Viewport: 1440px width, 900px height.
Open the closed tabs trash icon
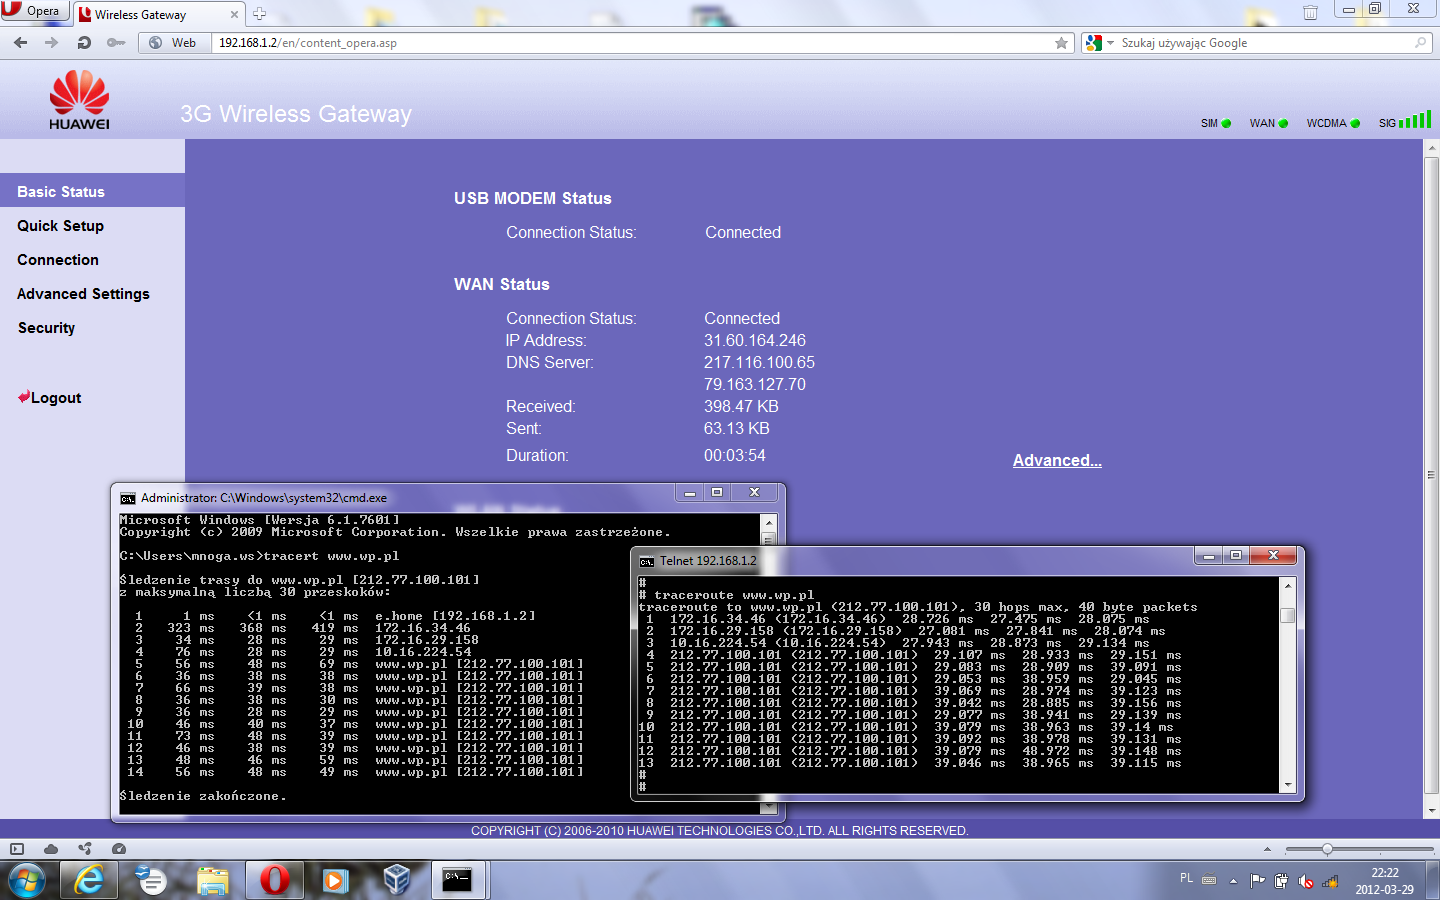pyautogui.click(x=1310, y=13)
